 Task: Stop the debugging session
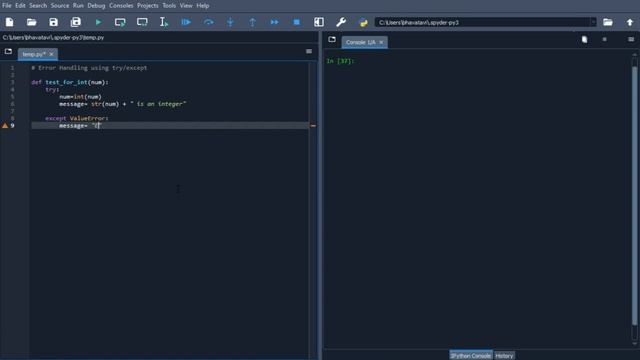pos(297,22)
